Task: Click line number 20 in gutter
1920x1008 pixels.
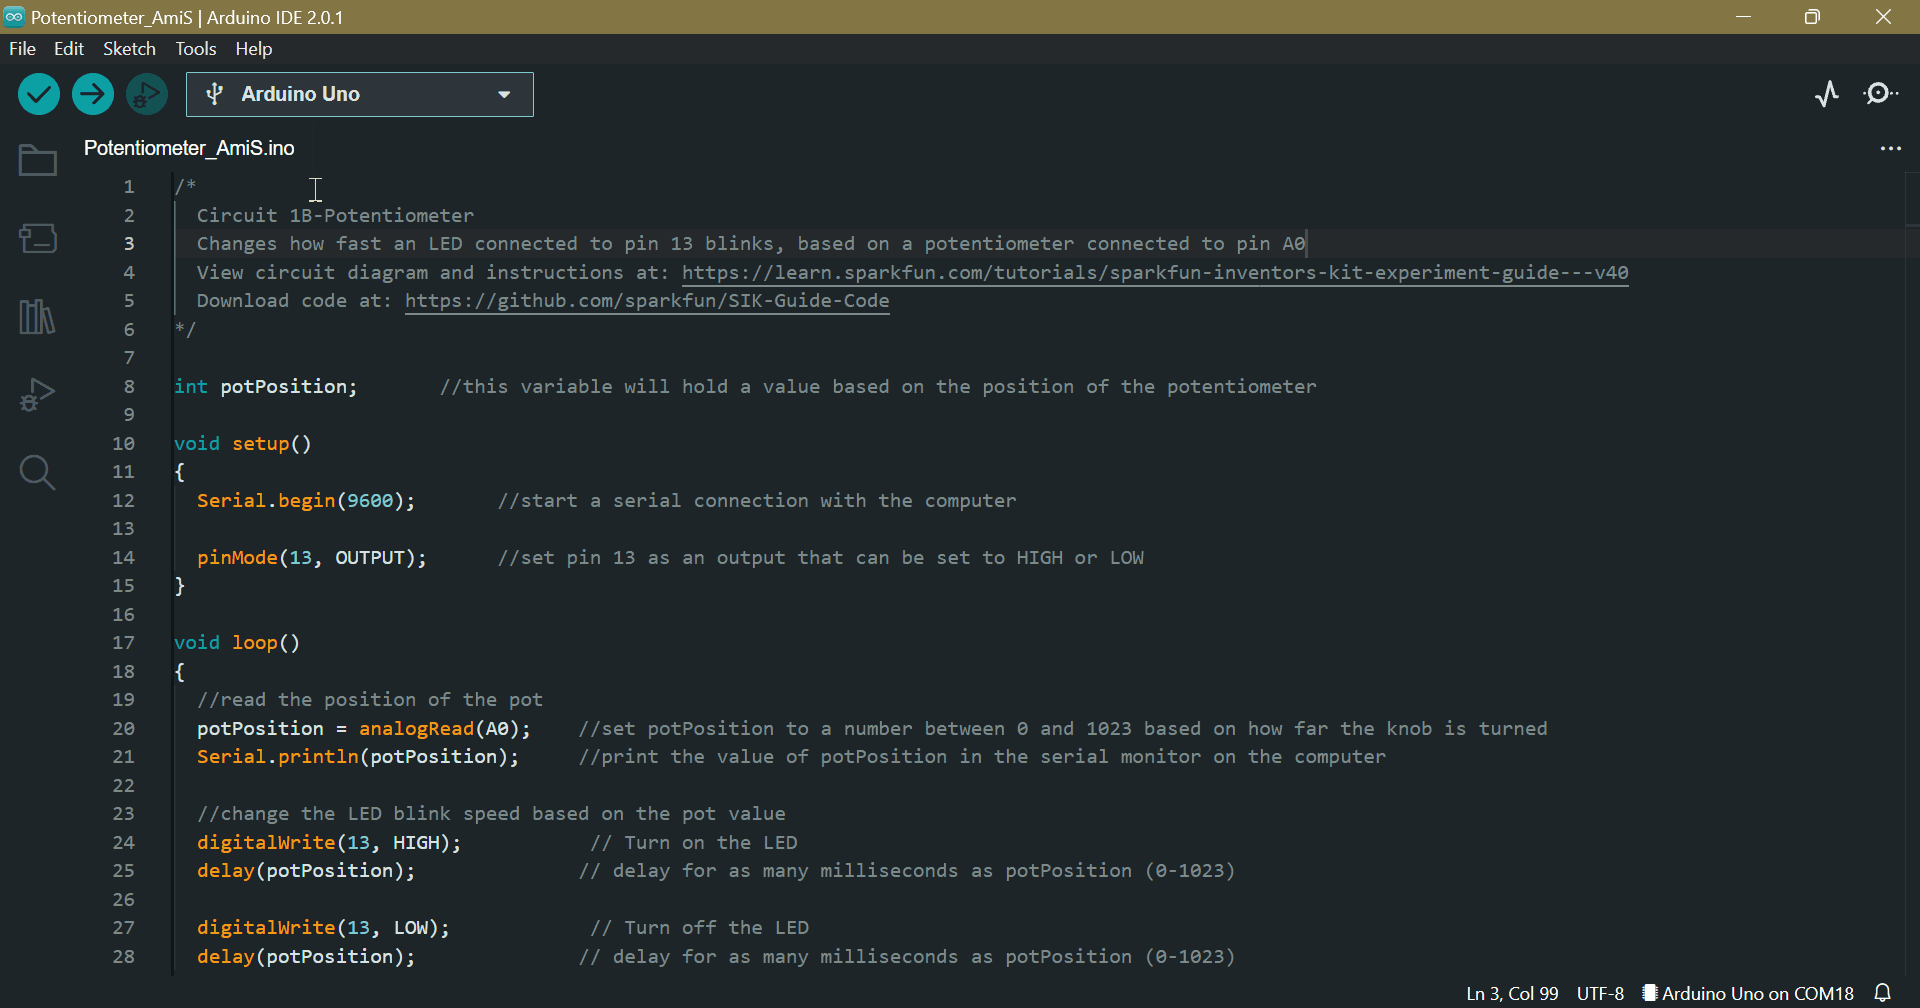Action: click(123, 729)
